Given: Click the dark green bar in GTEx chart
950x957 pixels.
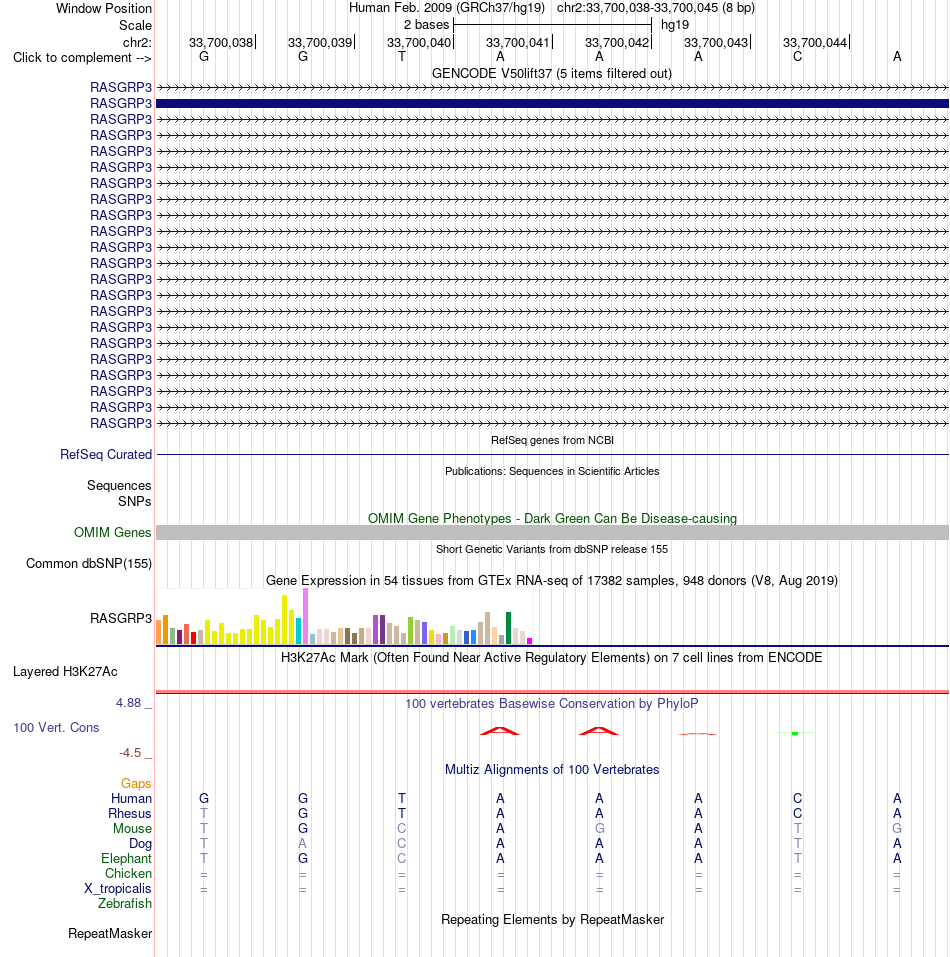Looking at the screenshot, I should point(508,628).
